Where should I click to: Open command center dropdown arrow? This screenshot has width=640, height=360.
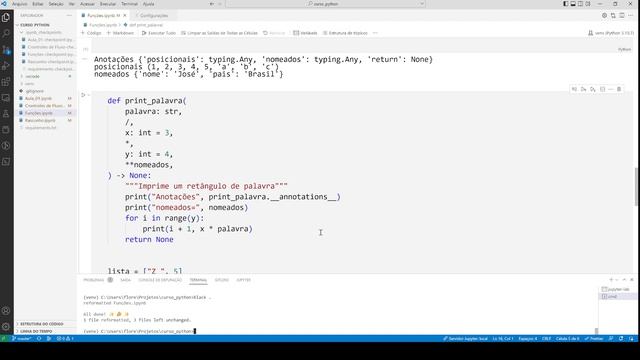pos(422,4)
